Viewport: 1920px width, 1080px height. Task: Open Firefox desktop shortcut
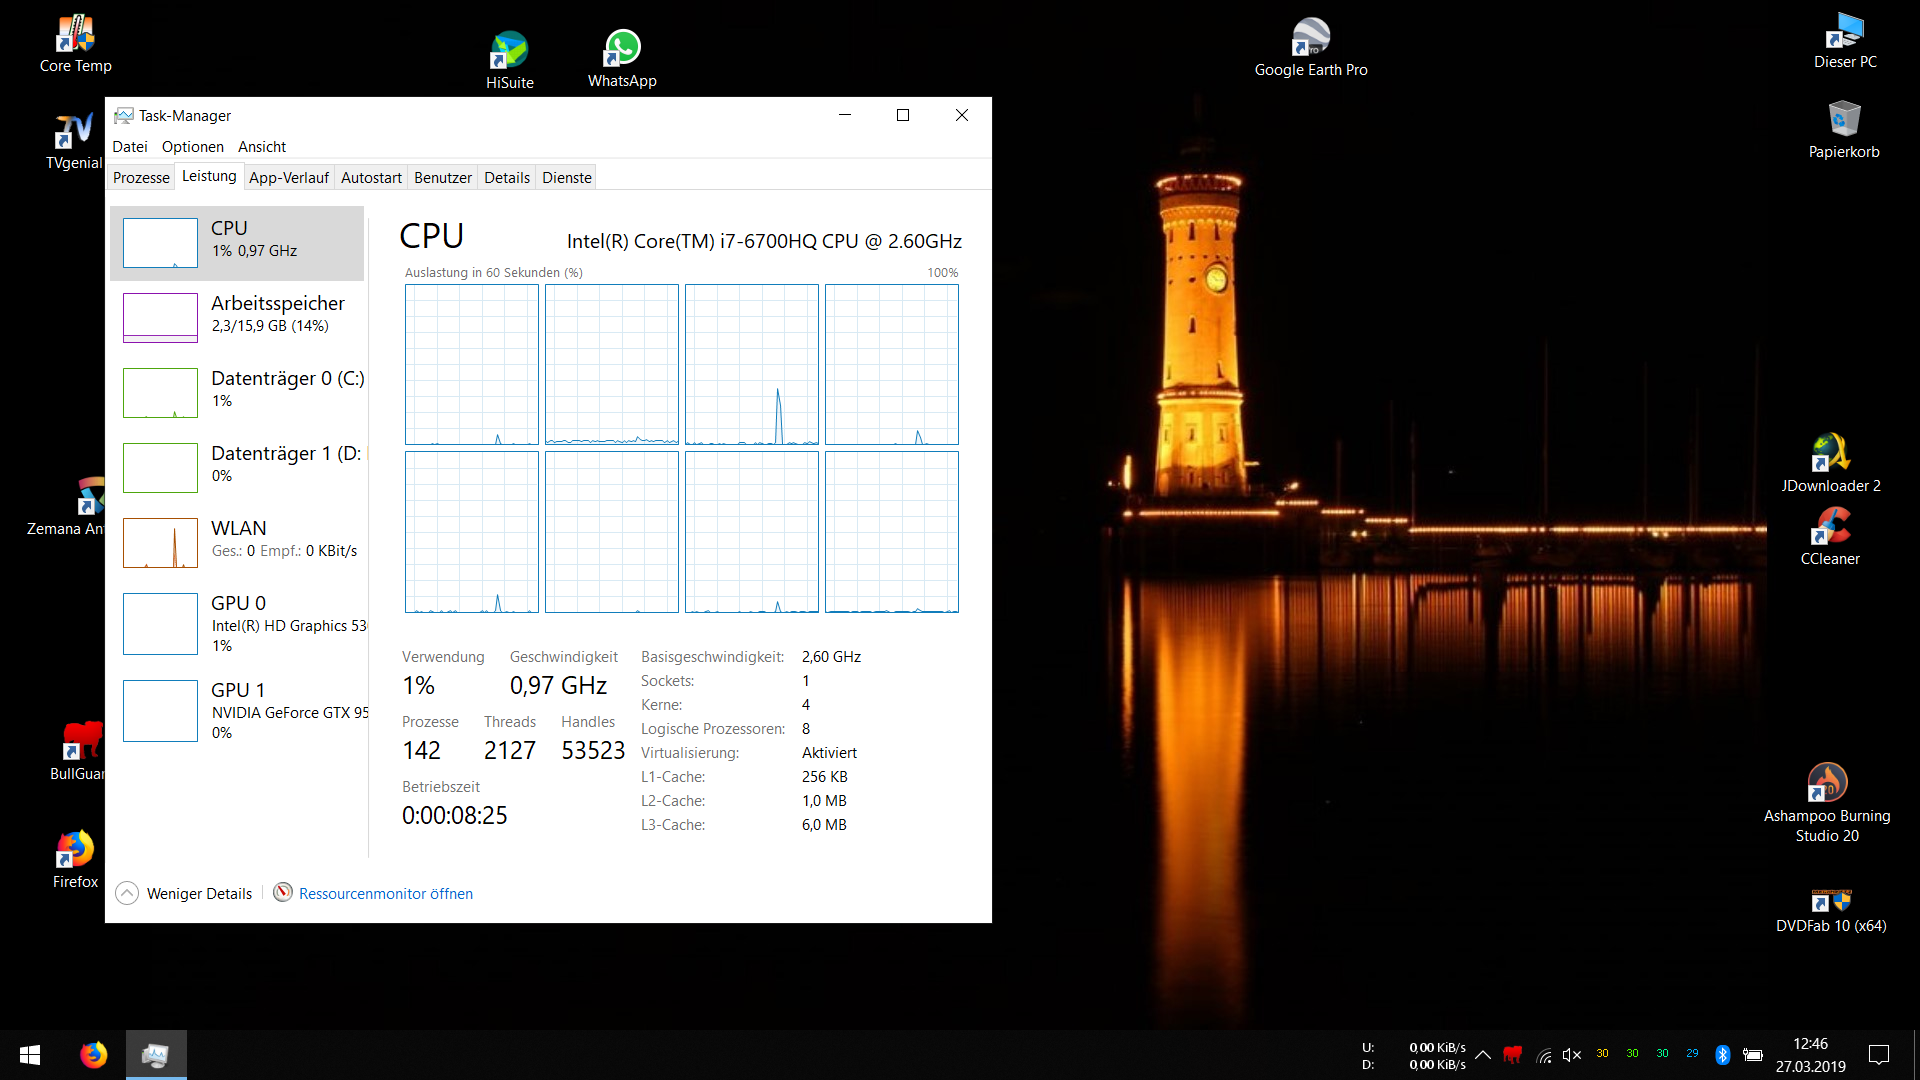coord(75,860)
